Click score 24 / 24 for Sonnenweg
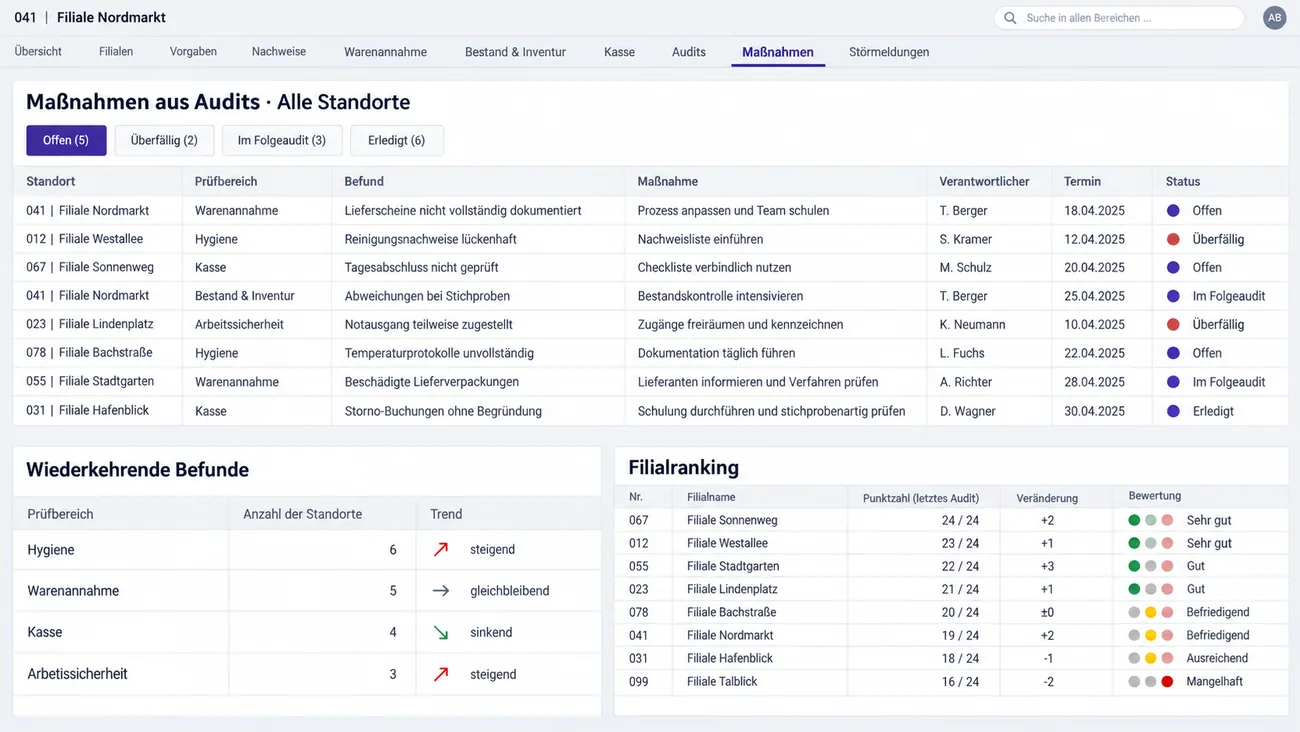1300x732 pixels. [960, 520]
